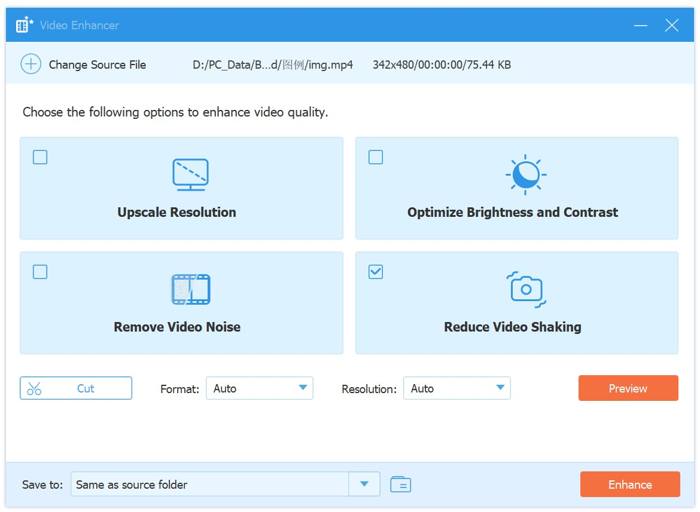Click the Remove Video Noise film icon

191,289
